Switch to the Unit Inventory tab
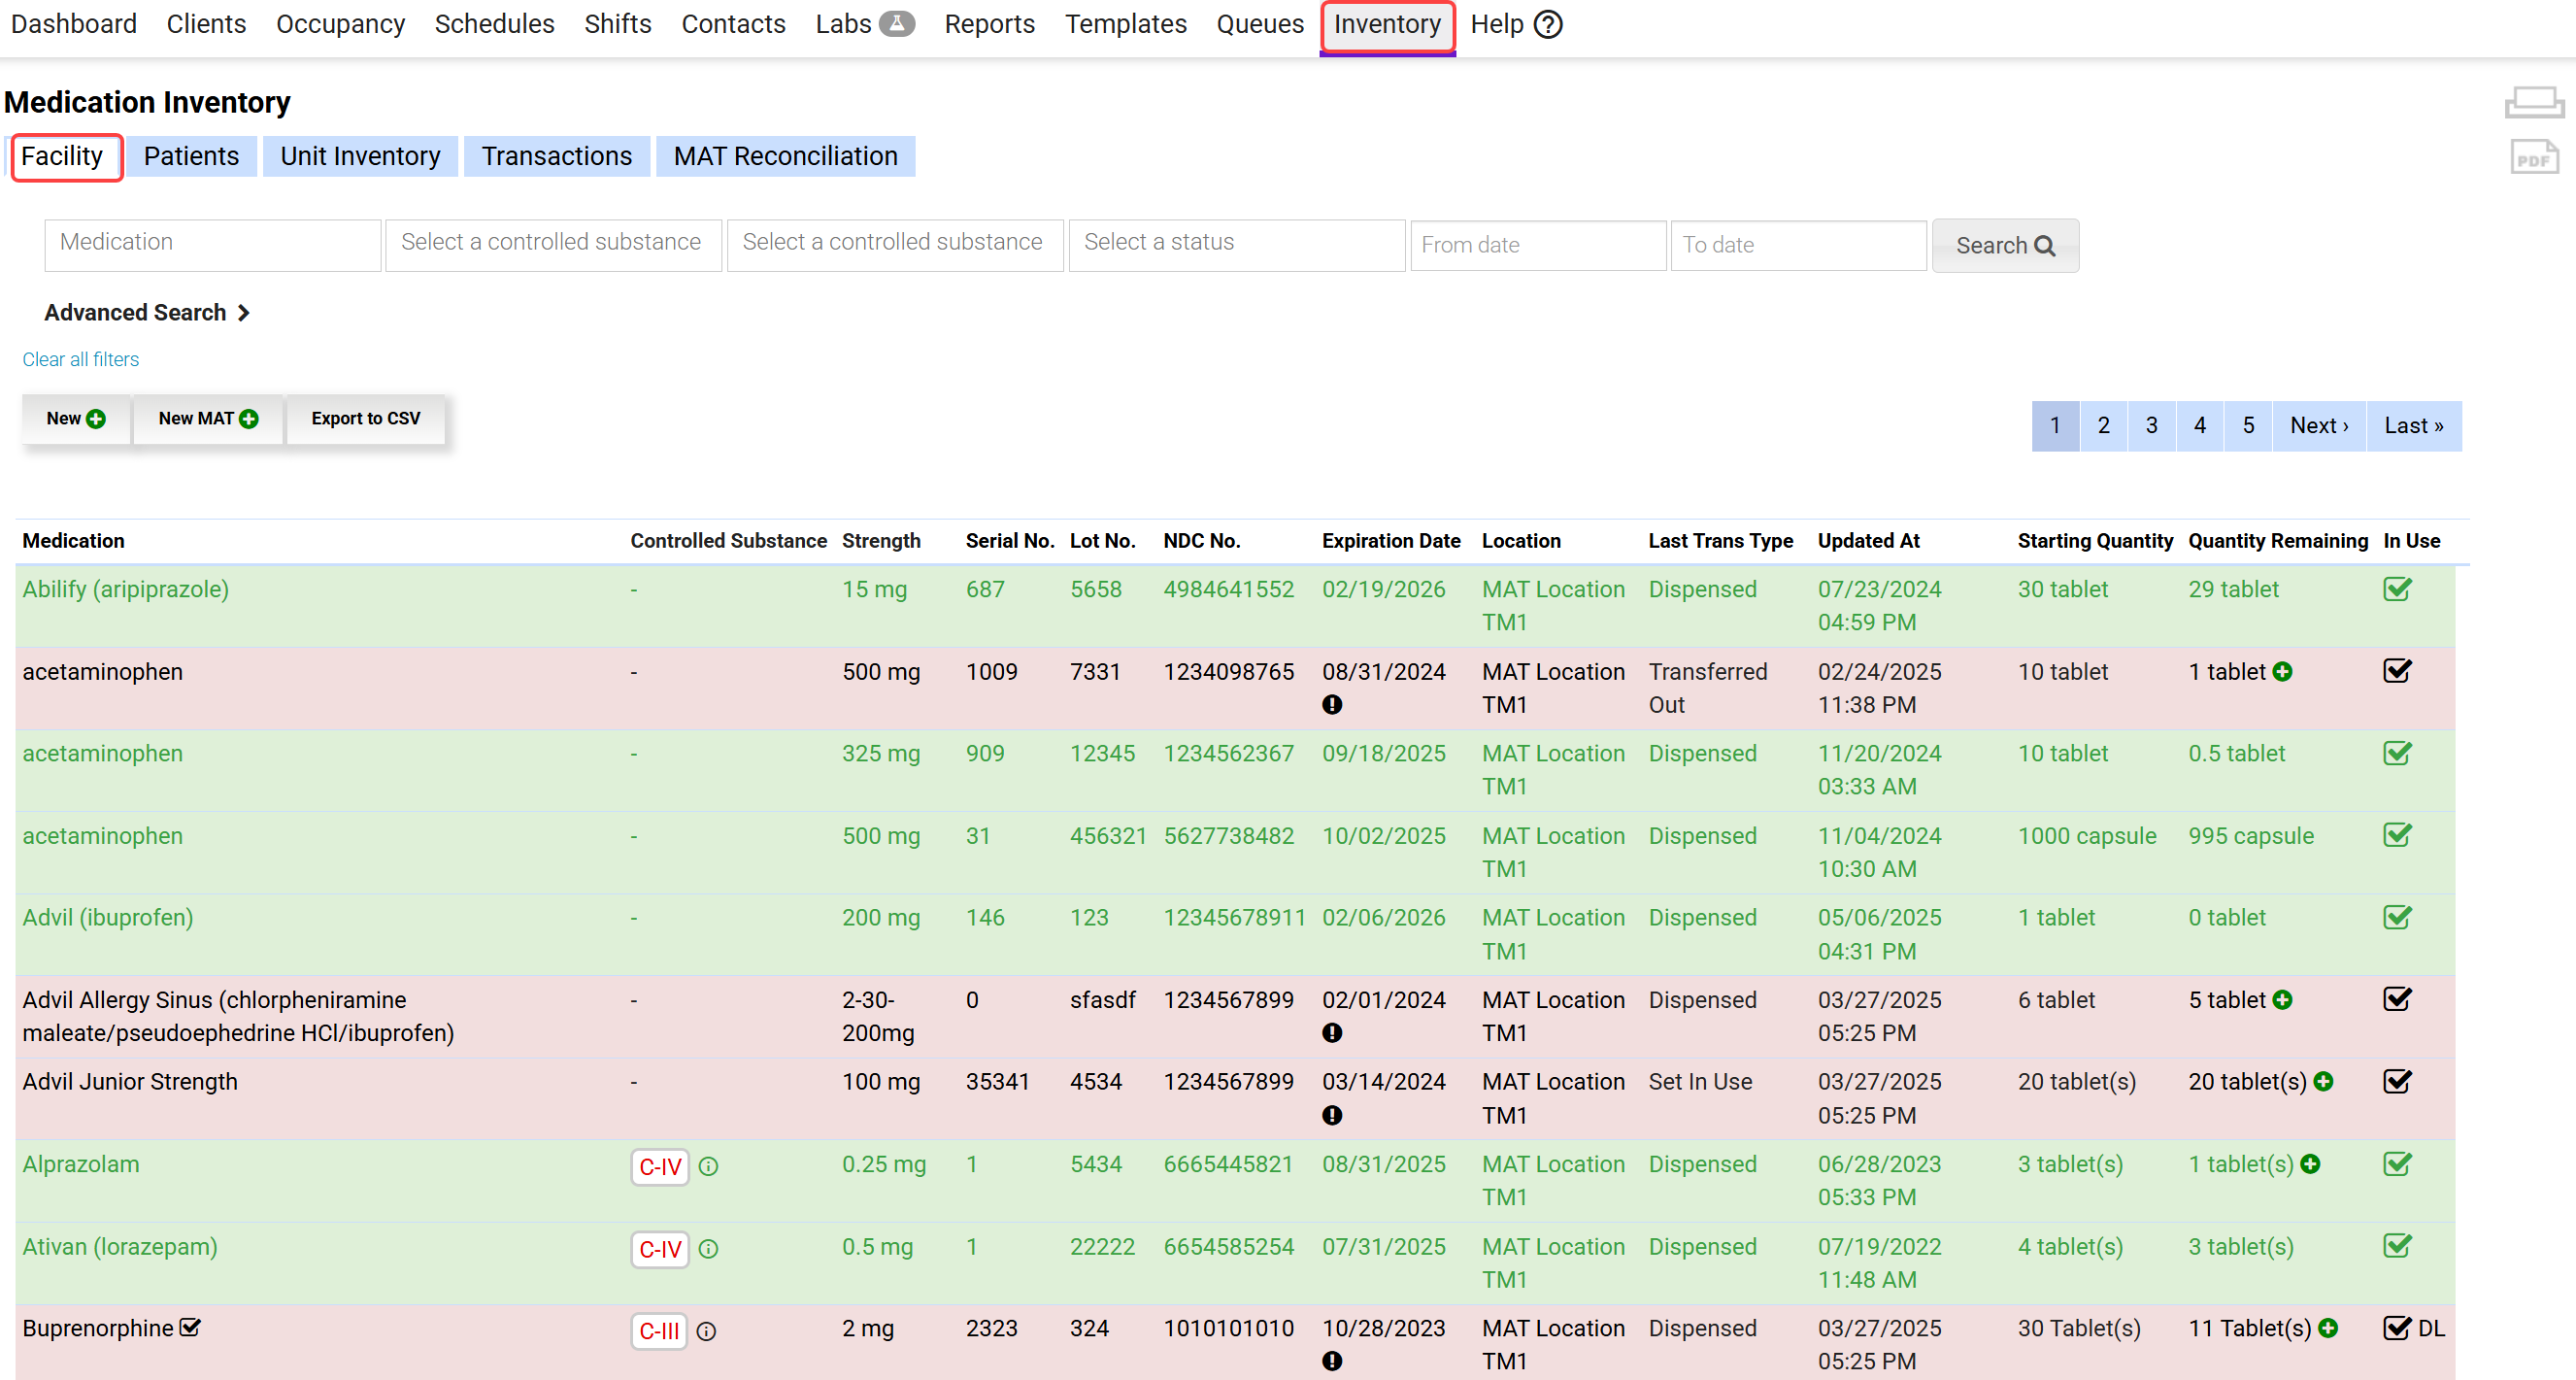 (360, 156)
